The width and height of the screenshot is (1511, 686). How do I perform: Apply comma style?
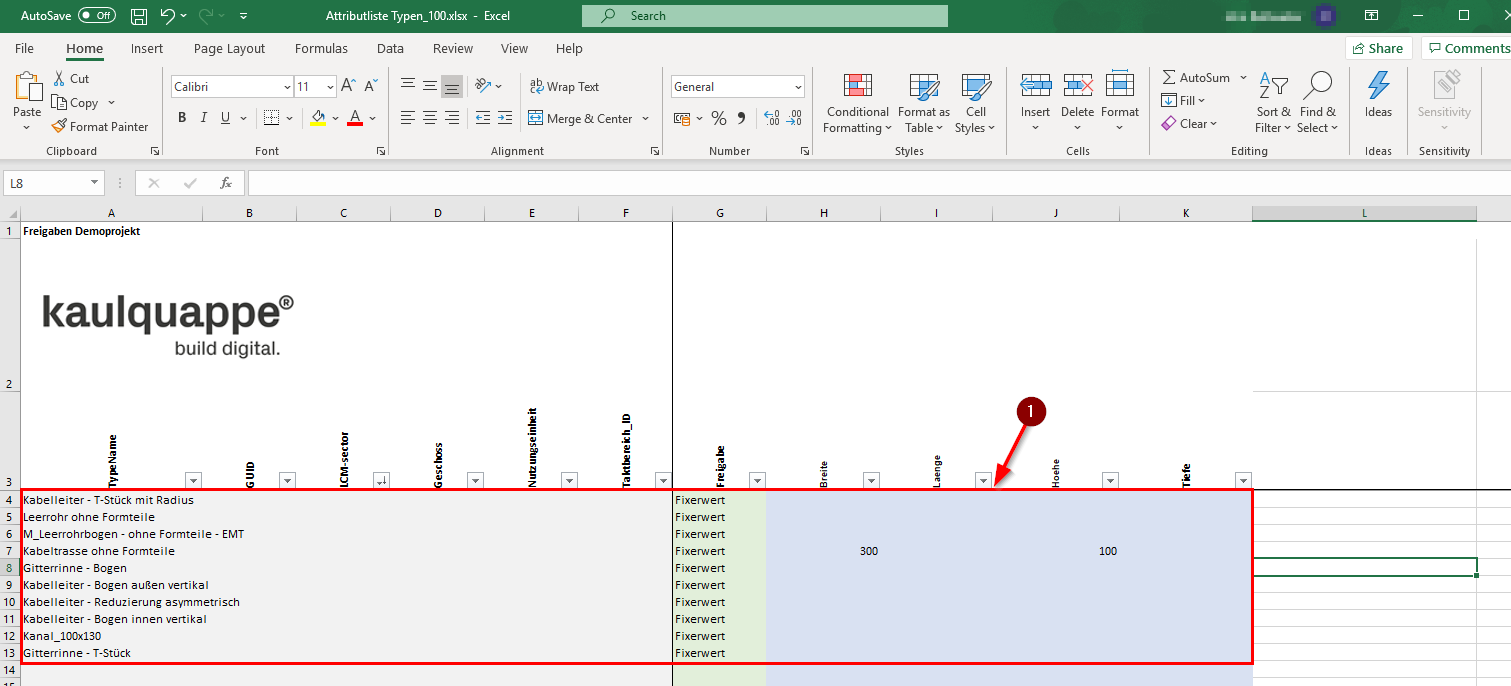point(741,118)
